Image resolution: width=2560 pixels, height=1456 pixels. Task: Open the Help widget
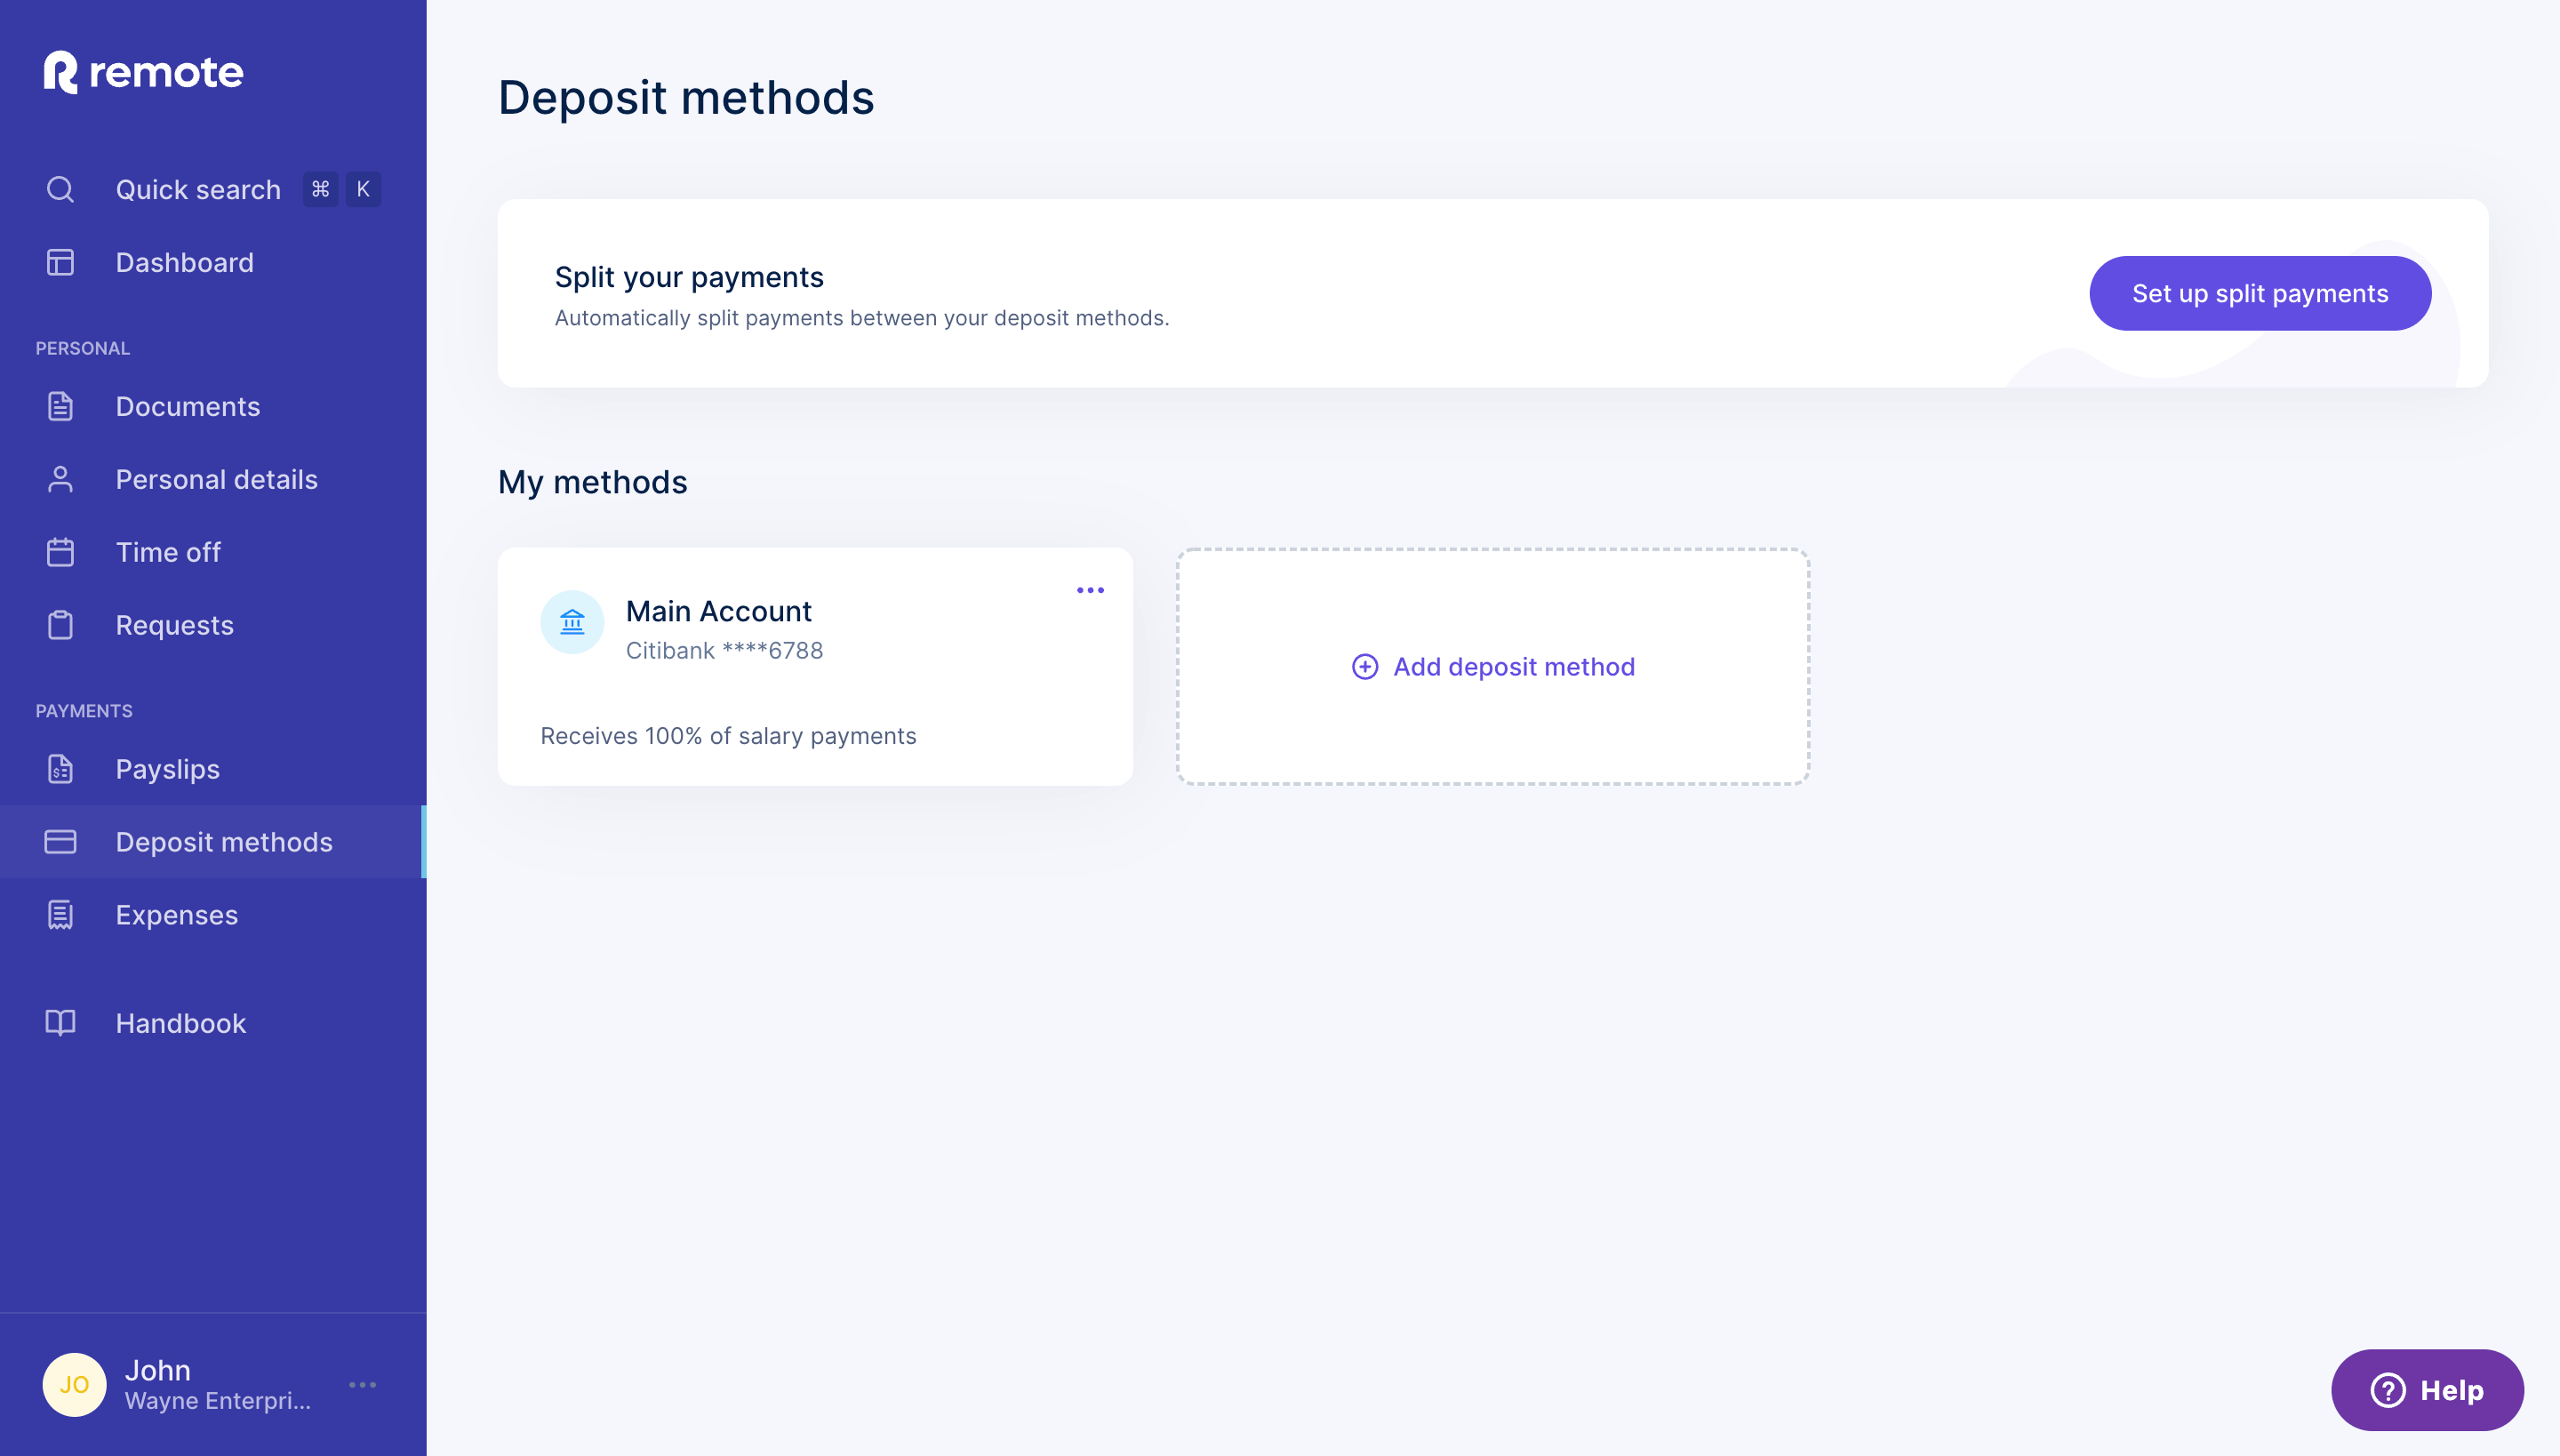point(2427,1390)
